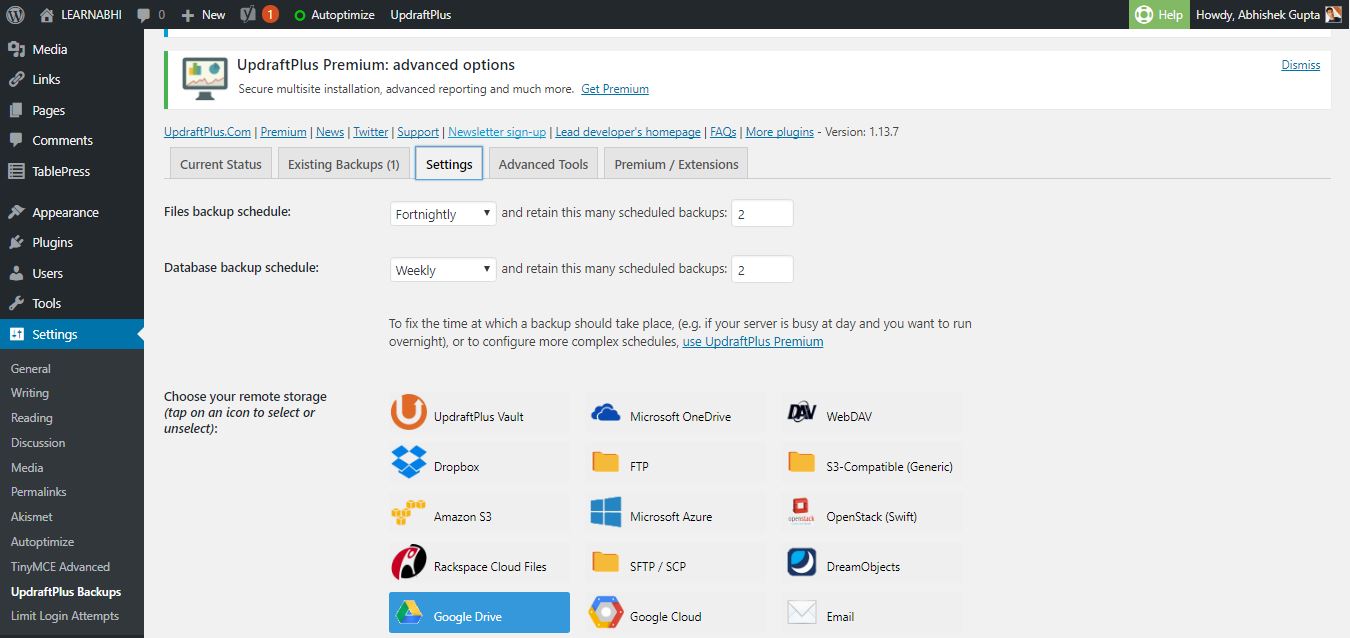Open Settings menu in the sidebar

coord(72,334)
